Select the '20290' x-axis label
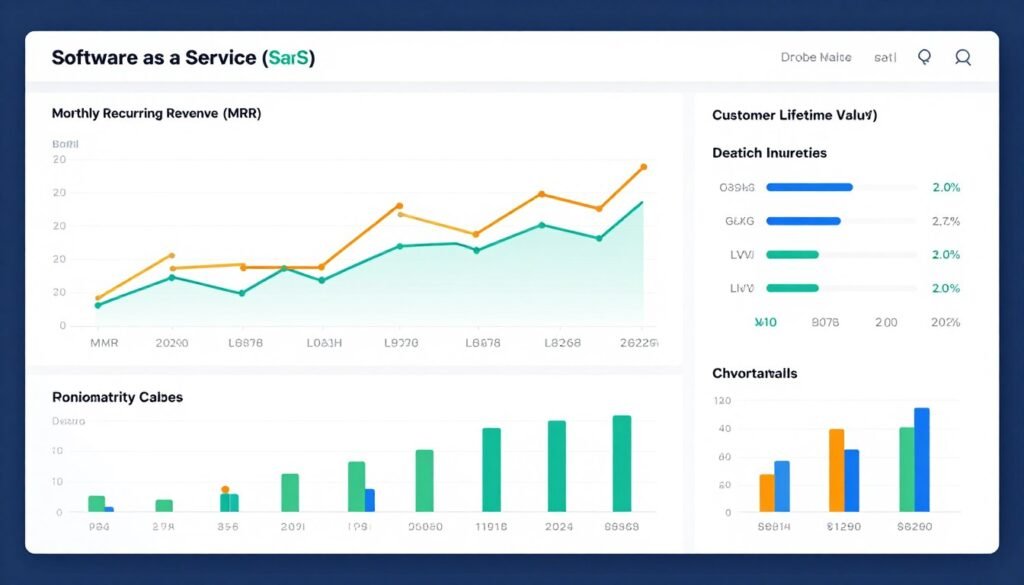Viewport: 1024px width, 585px height. 172,343
